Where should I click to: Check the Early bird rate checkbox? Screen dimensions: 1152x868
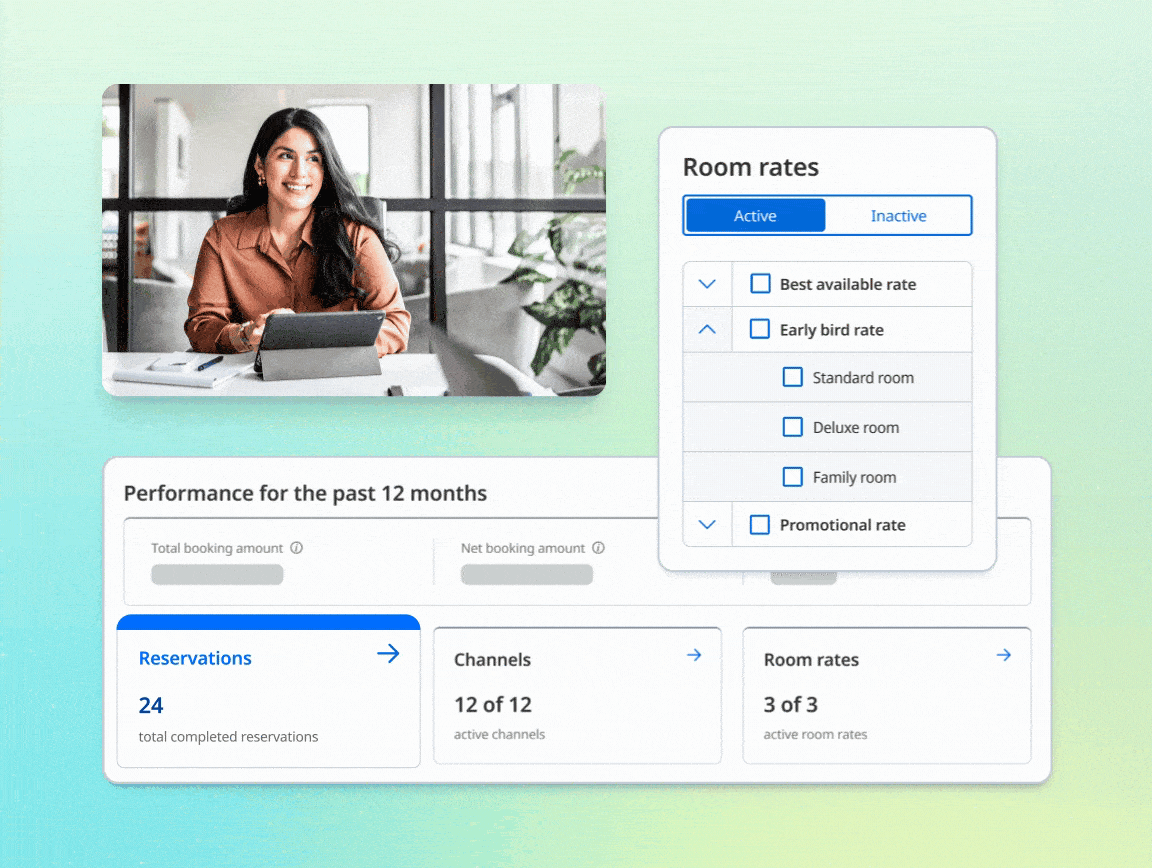click(760, 329)
